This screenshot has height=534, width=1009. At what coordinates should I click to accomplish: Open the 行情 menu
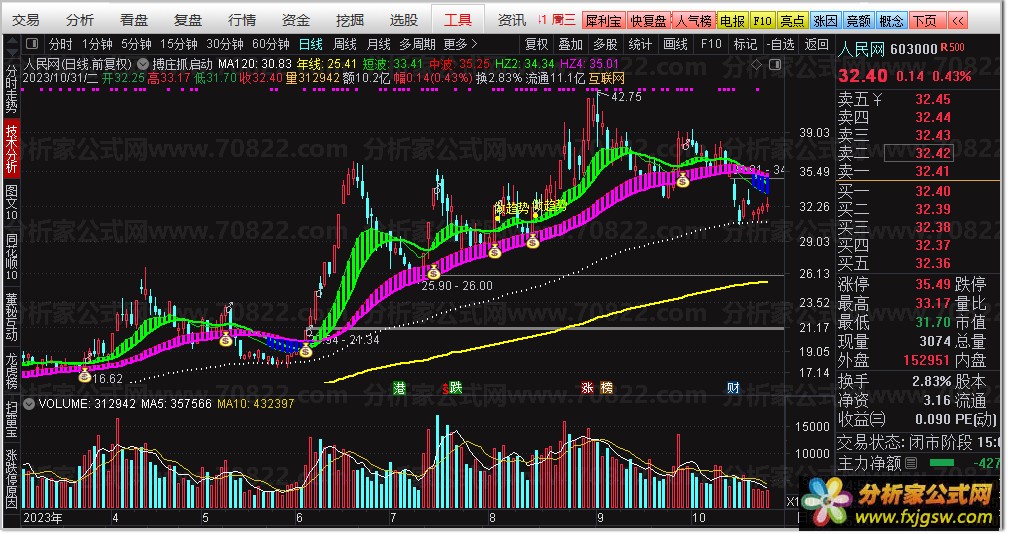click(242, 21)
